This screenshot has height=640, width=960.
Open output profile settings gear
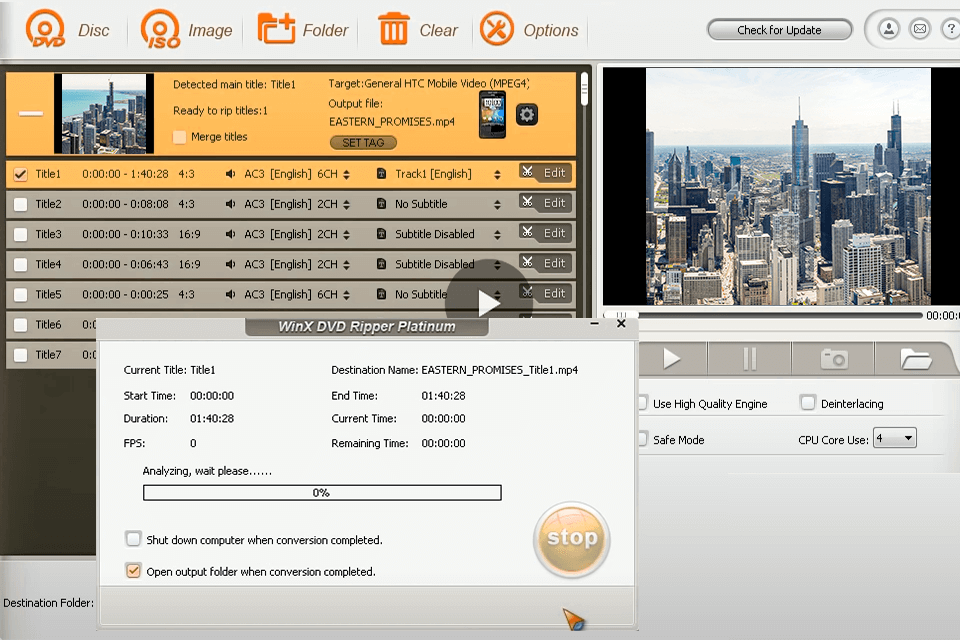tap(526, 114)
